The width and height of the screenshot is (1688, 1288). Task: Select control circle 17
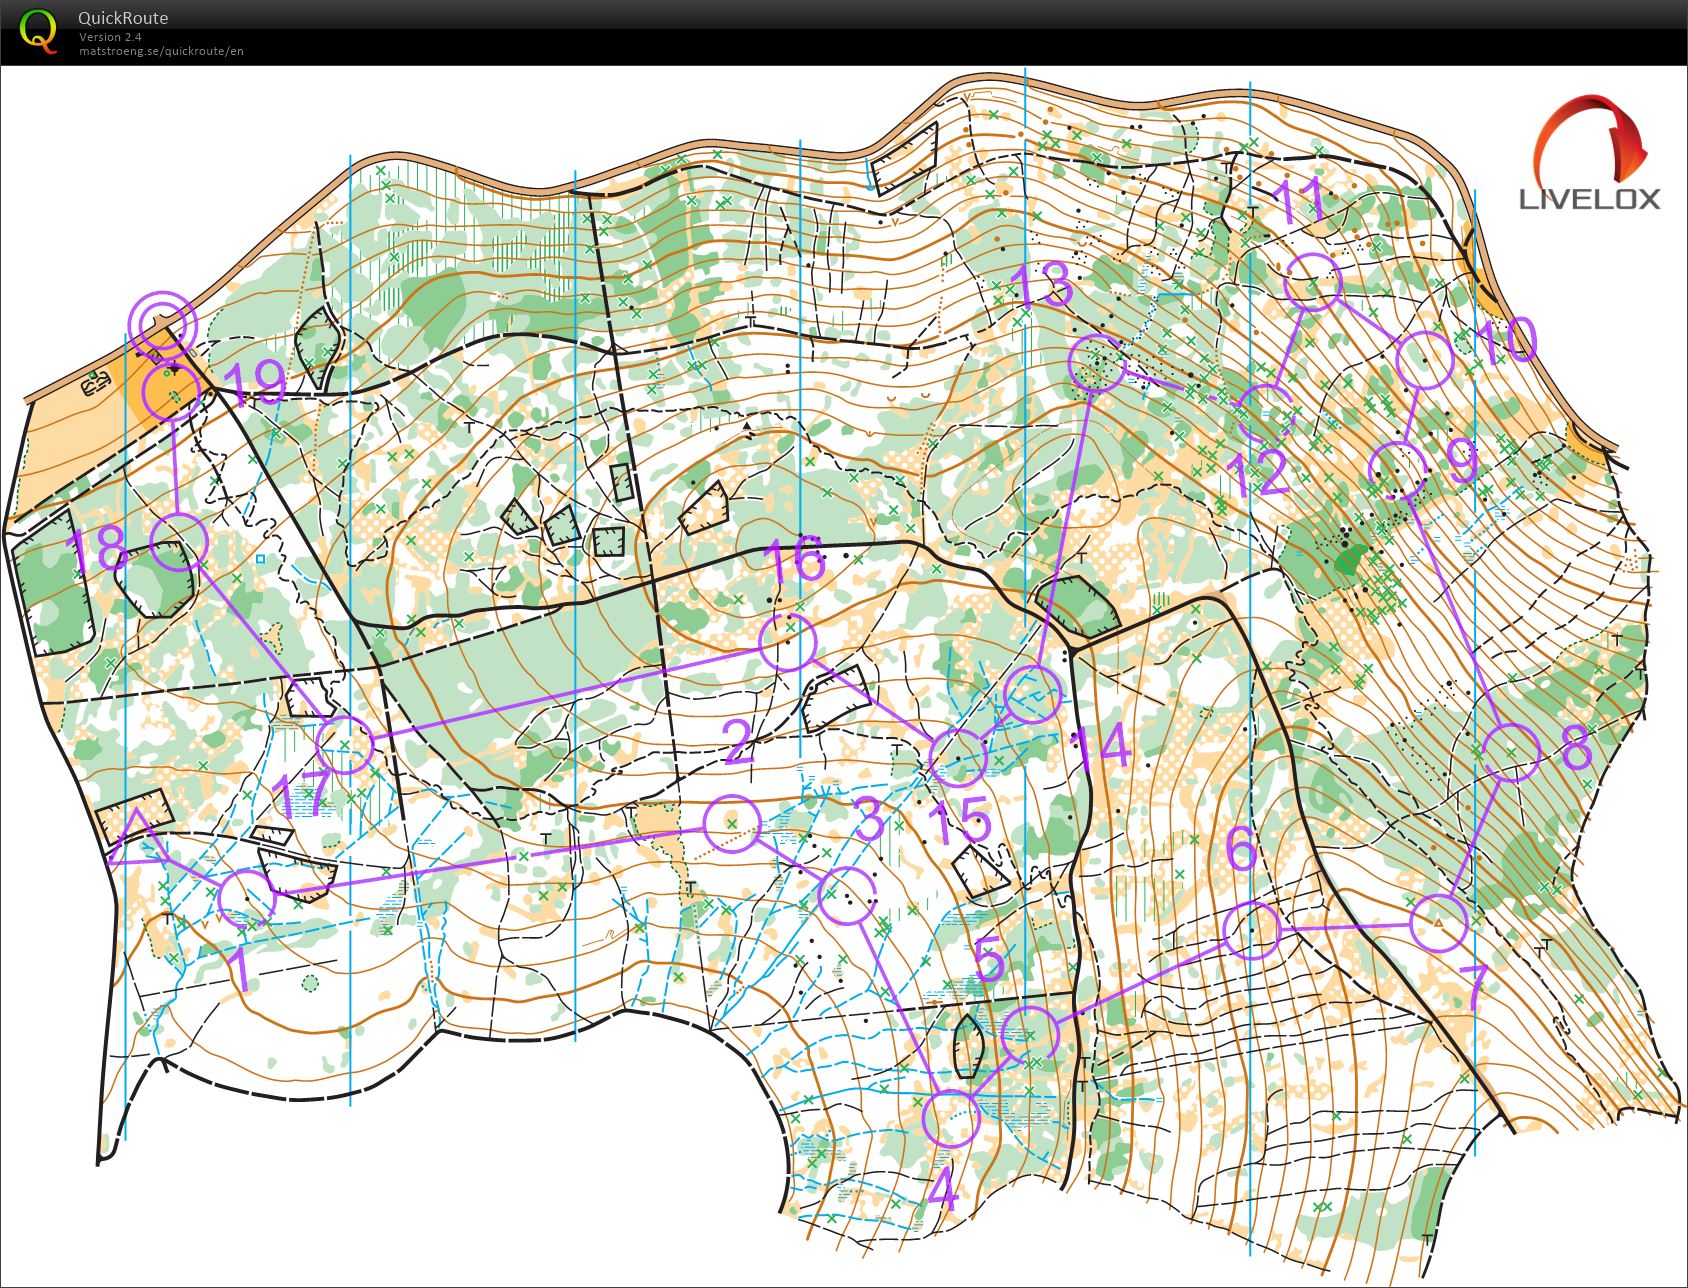pyautogui.click(x=344, y=744)
